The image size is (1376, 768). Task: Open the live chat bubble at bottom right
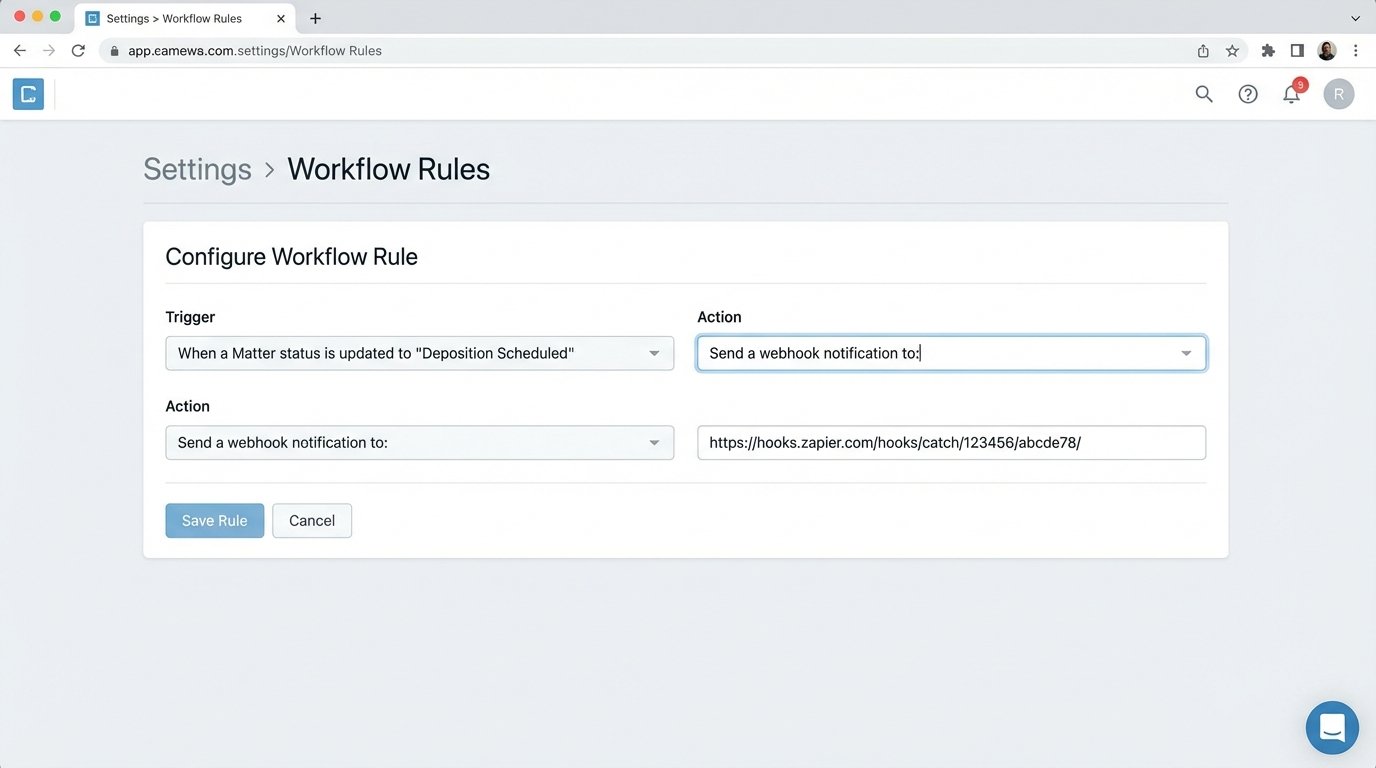click(x=1332, y=727)
